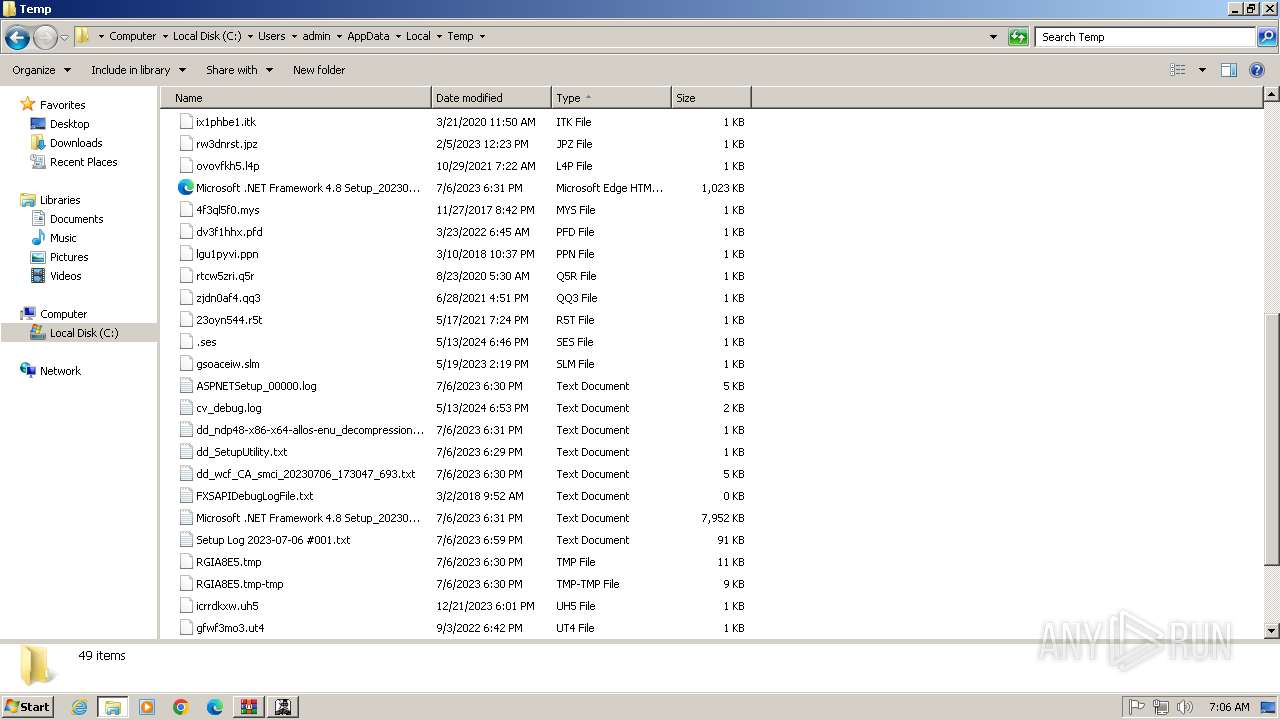Click the admin breadcrumb segment
This screenshot has height=720, width=1280.
point(316,36)
